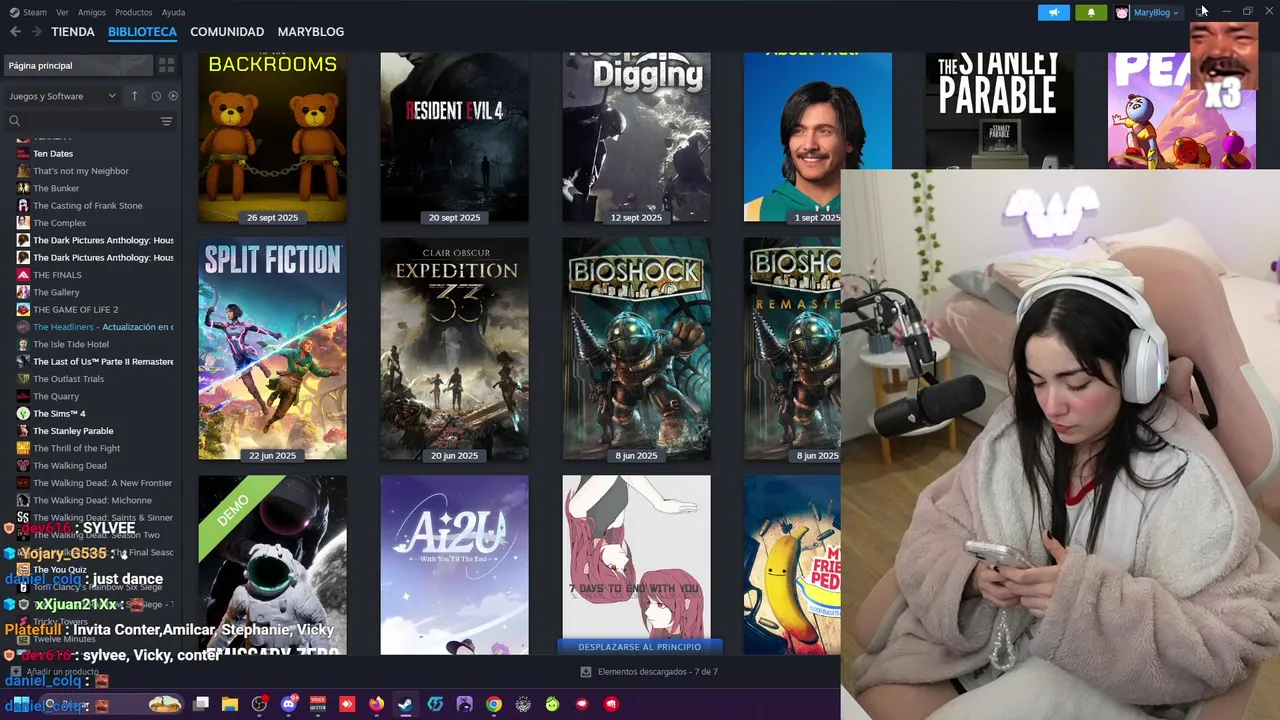Click DESPLAZARSE AL PRINCIPIO button
The width and height of the screenshot is (1280, 720).
point(639,646)
